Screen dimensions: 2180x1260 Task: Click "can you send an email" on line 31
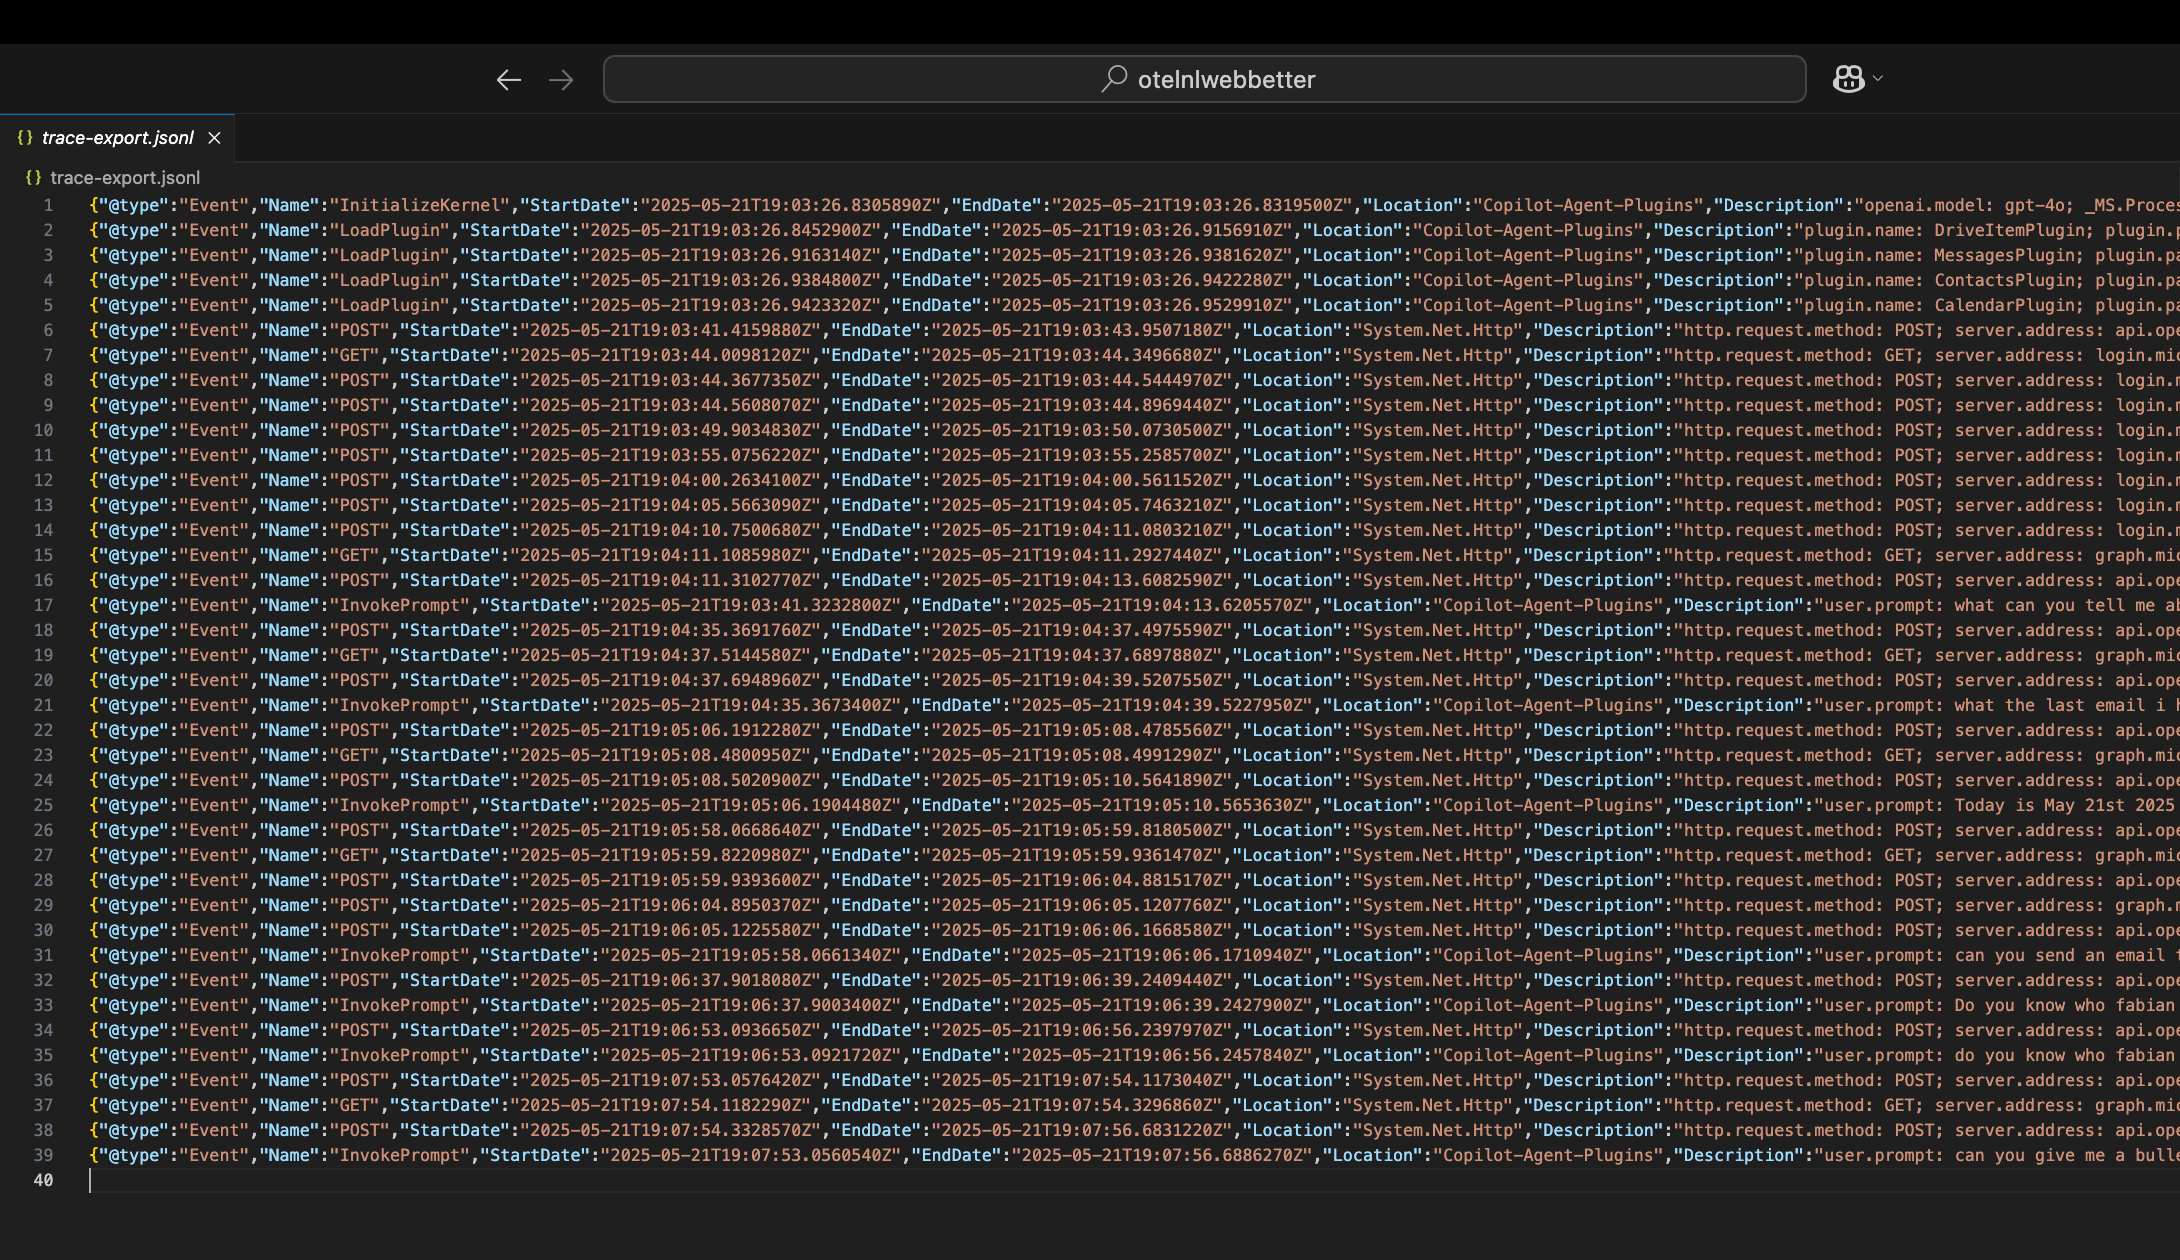point(2060,955)
